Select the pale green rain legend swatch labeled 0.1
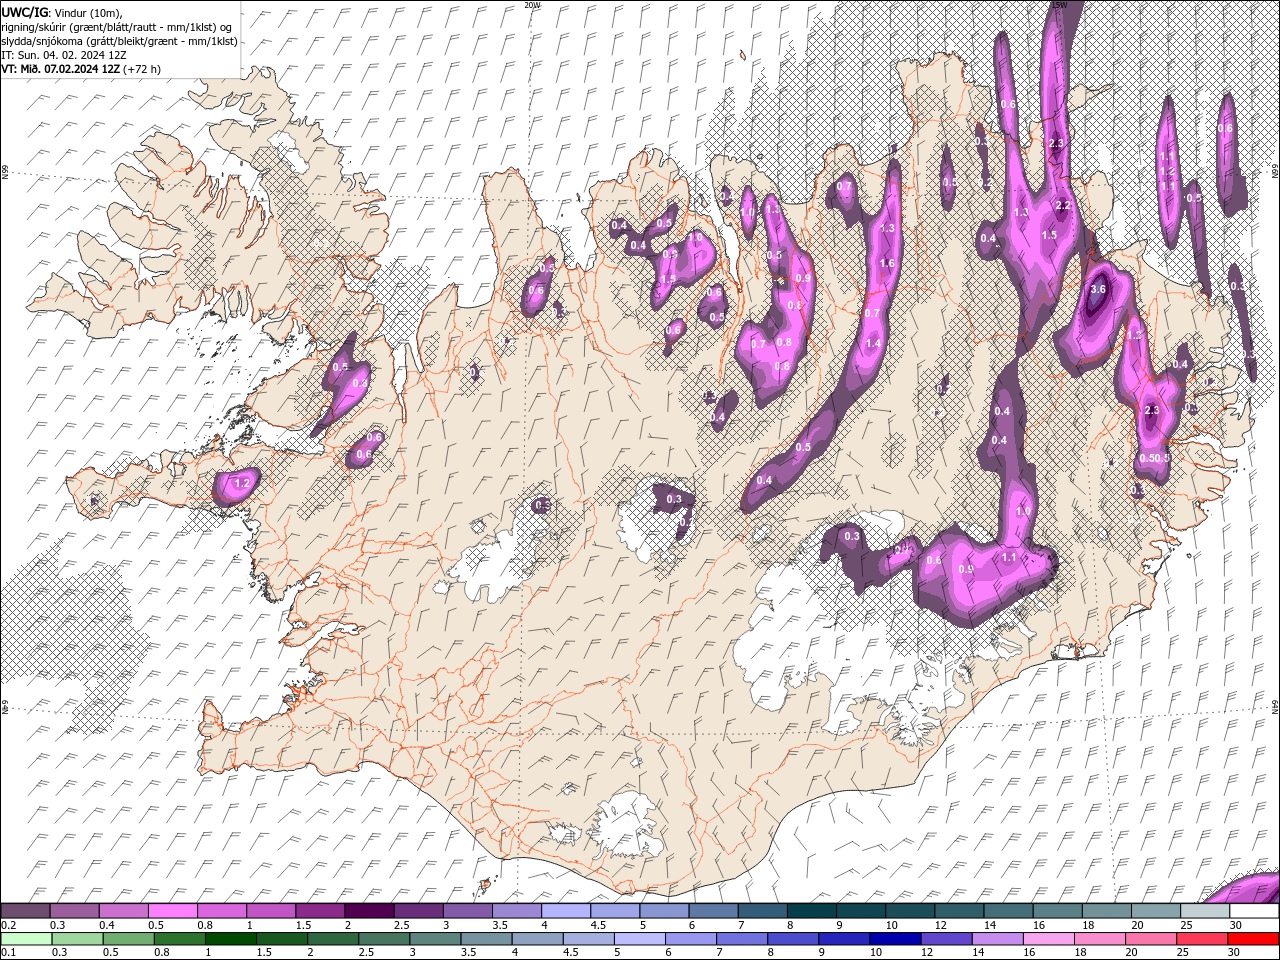The image size is (1280, 960). coord(26,939)
